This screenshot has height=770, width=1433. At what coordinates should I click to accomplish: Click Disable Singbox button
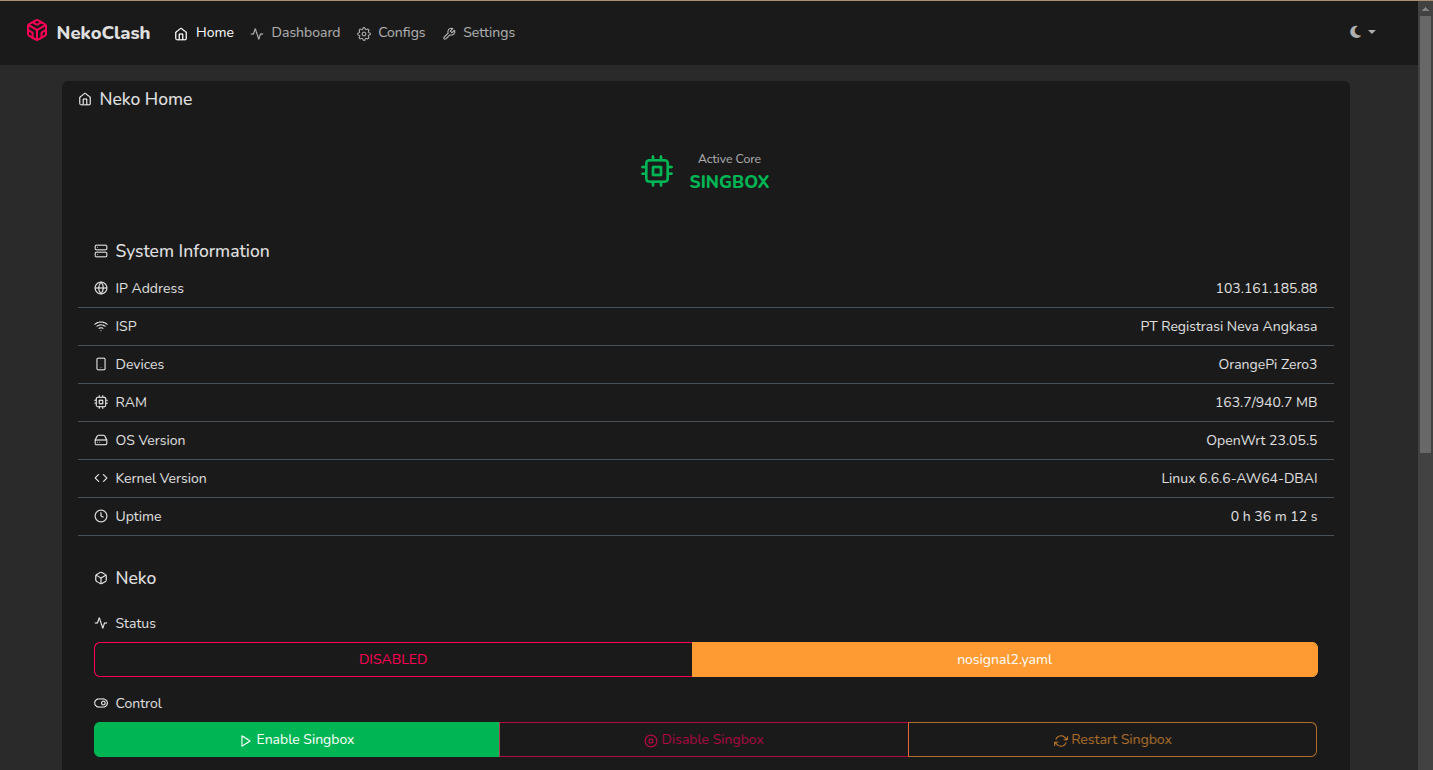pyautogui.click(x=704, y=740)
